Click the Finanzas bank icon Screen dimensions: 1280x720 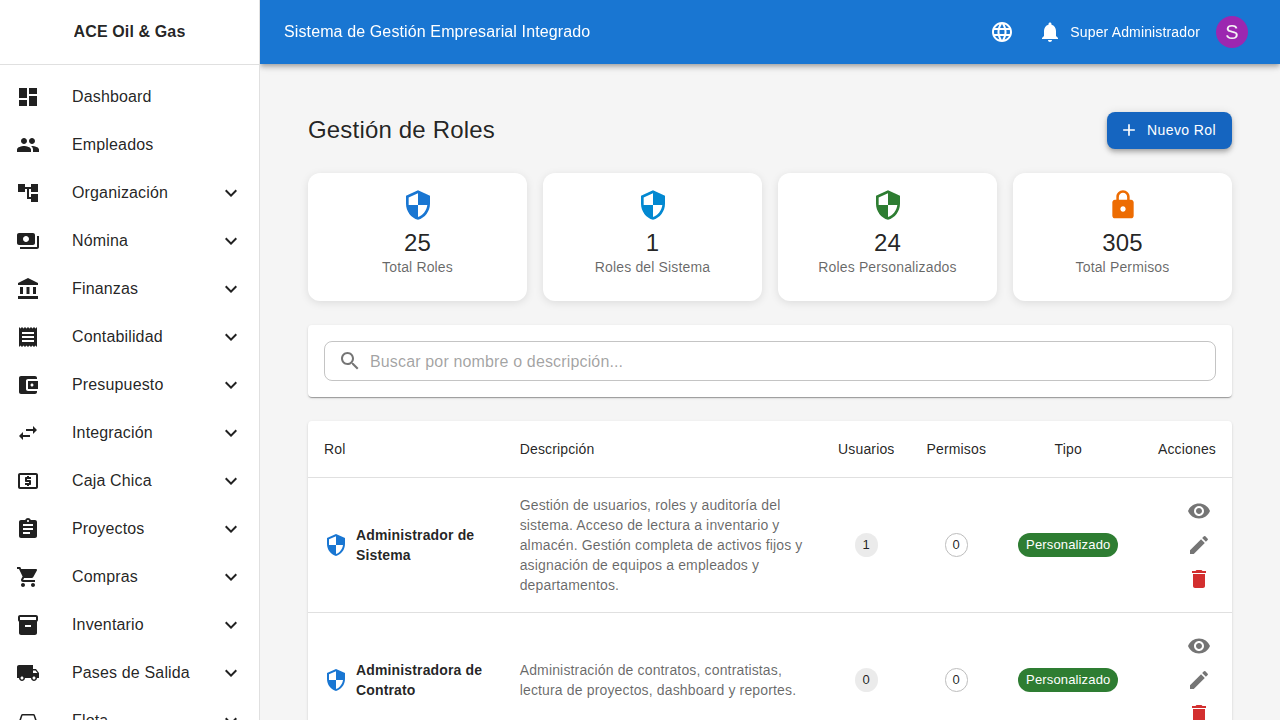(28, 289)
